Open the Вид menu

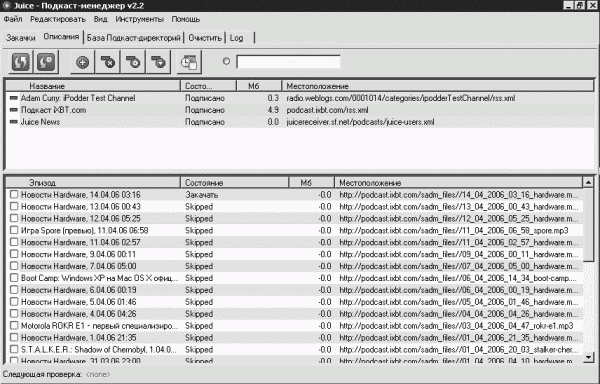101,19
